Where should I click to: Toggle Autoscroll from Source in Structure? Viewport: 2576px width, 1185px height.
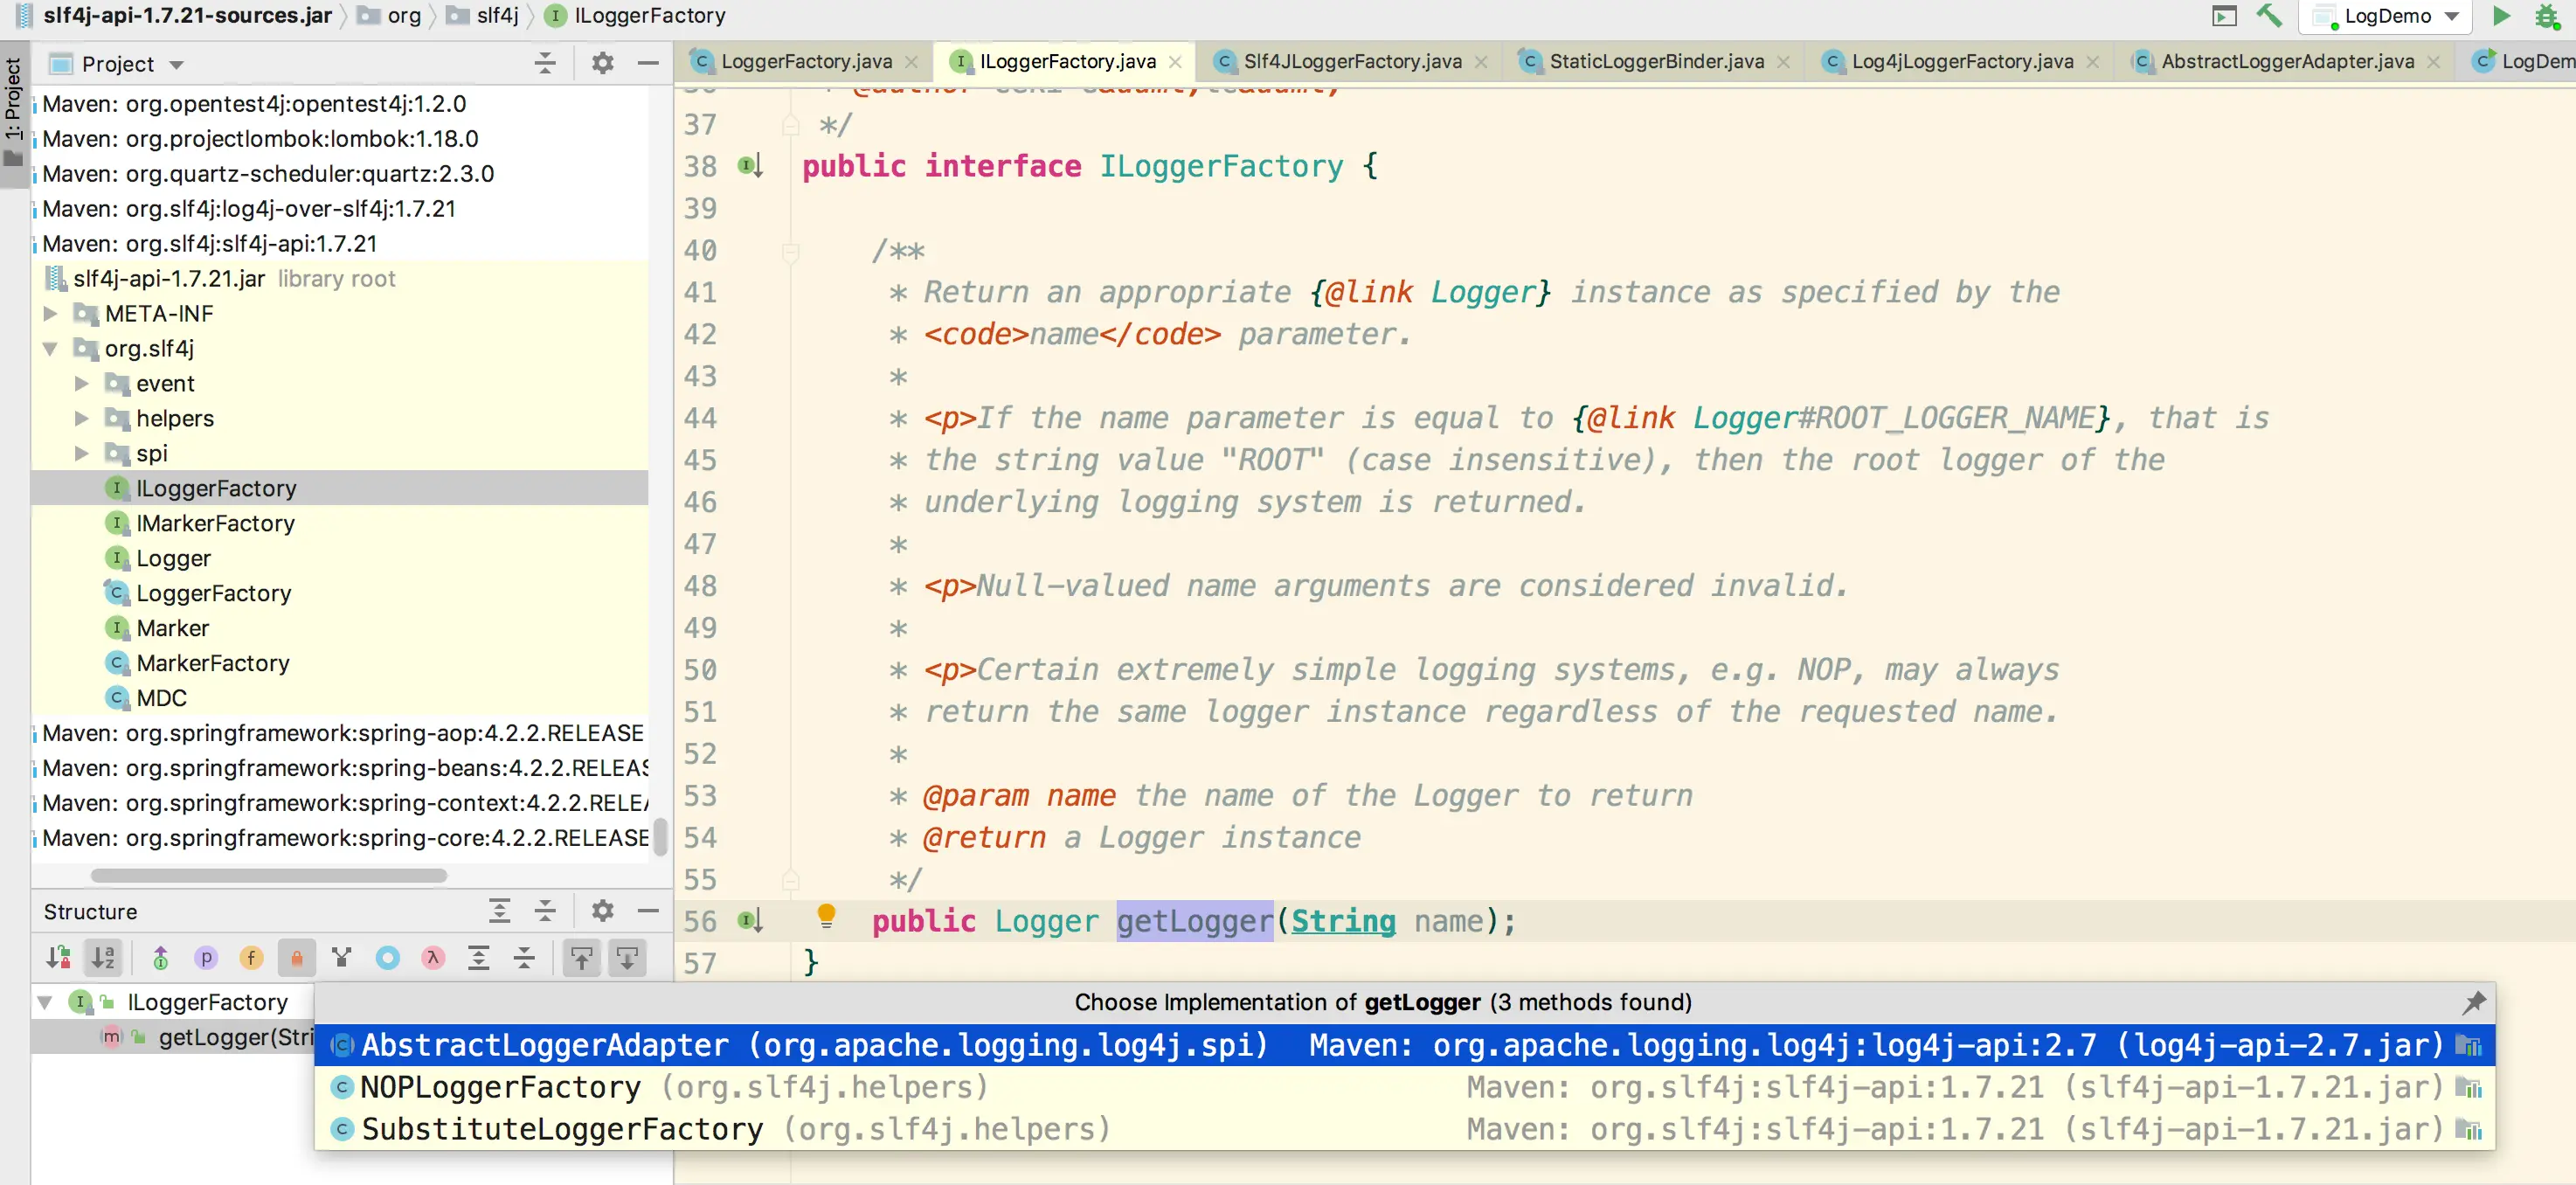pos(627,958)
